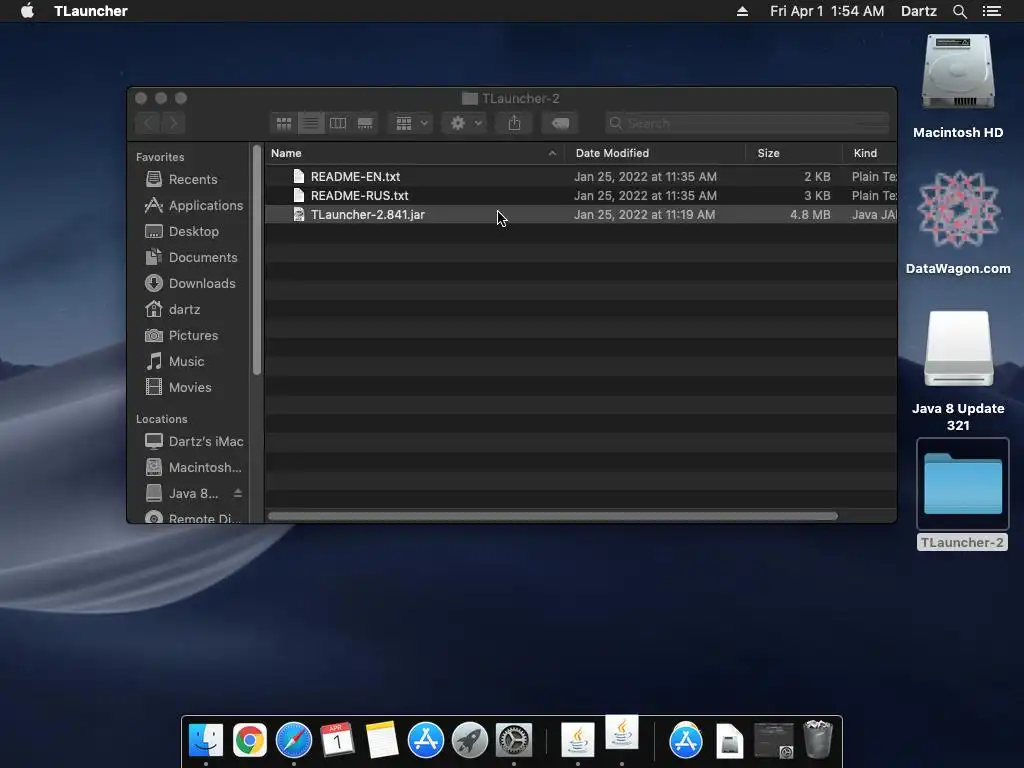Switch Finder to column view

tap(338, 123)
